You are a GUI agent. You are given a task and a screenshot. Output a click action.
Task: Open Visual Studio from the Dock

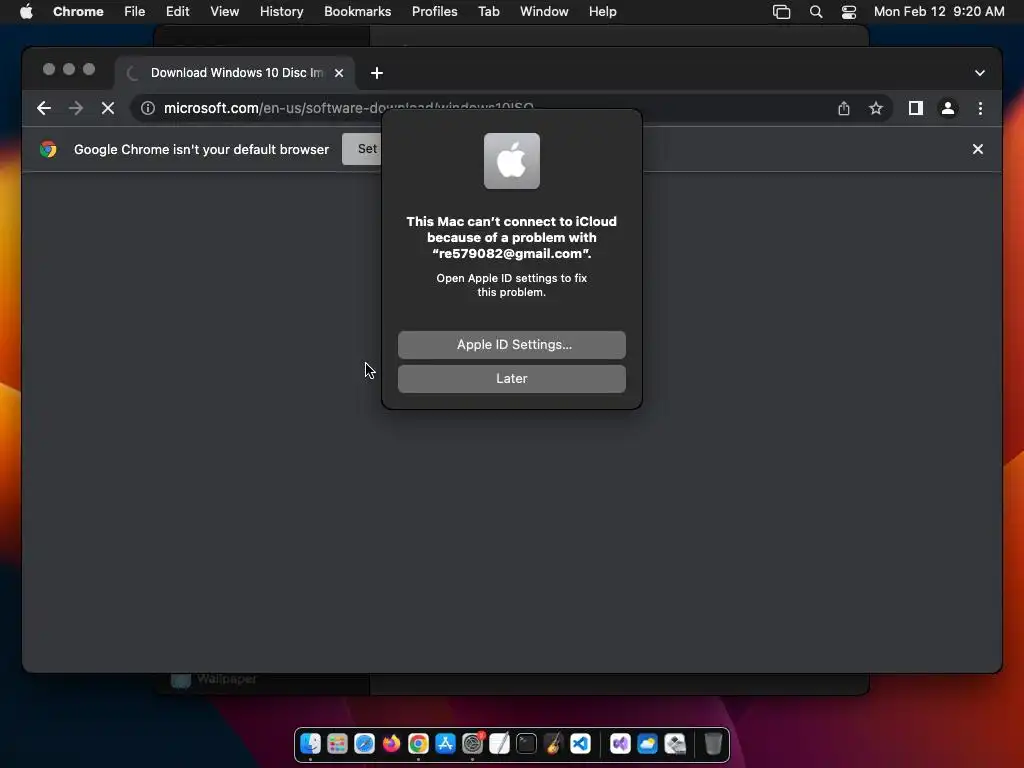(x=620, y=744)
